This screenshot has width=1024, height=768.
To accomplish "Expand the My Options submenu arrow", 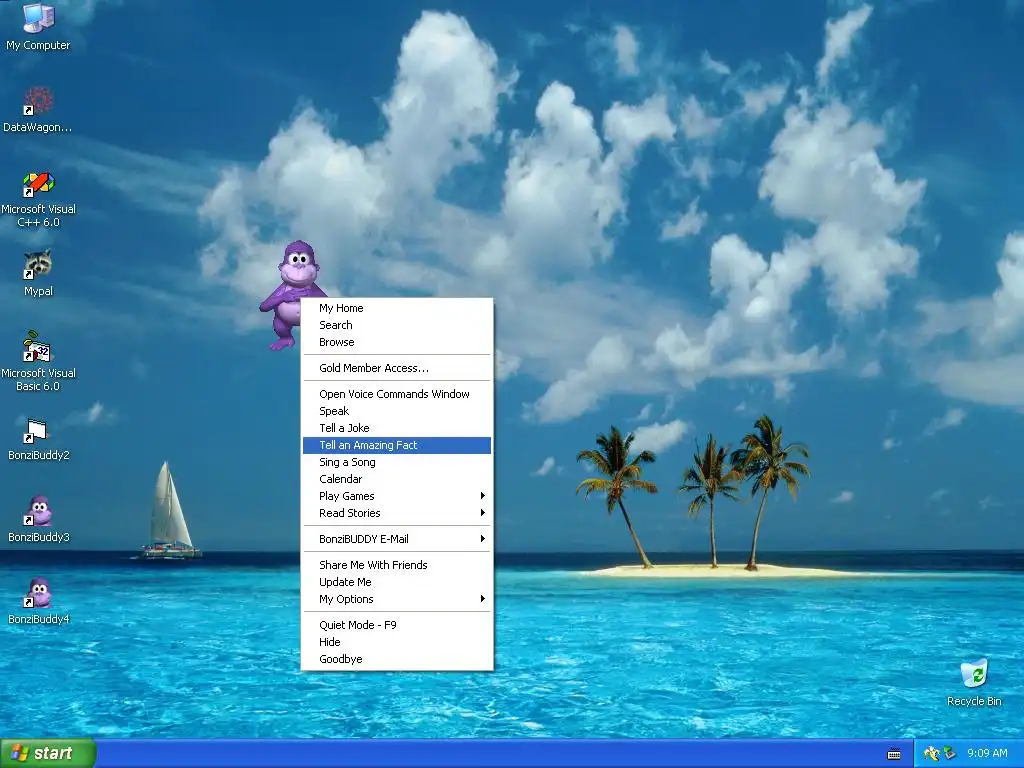I will (x=483, y=599).
